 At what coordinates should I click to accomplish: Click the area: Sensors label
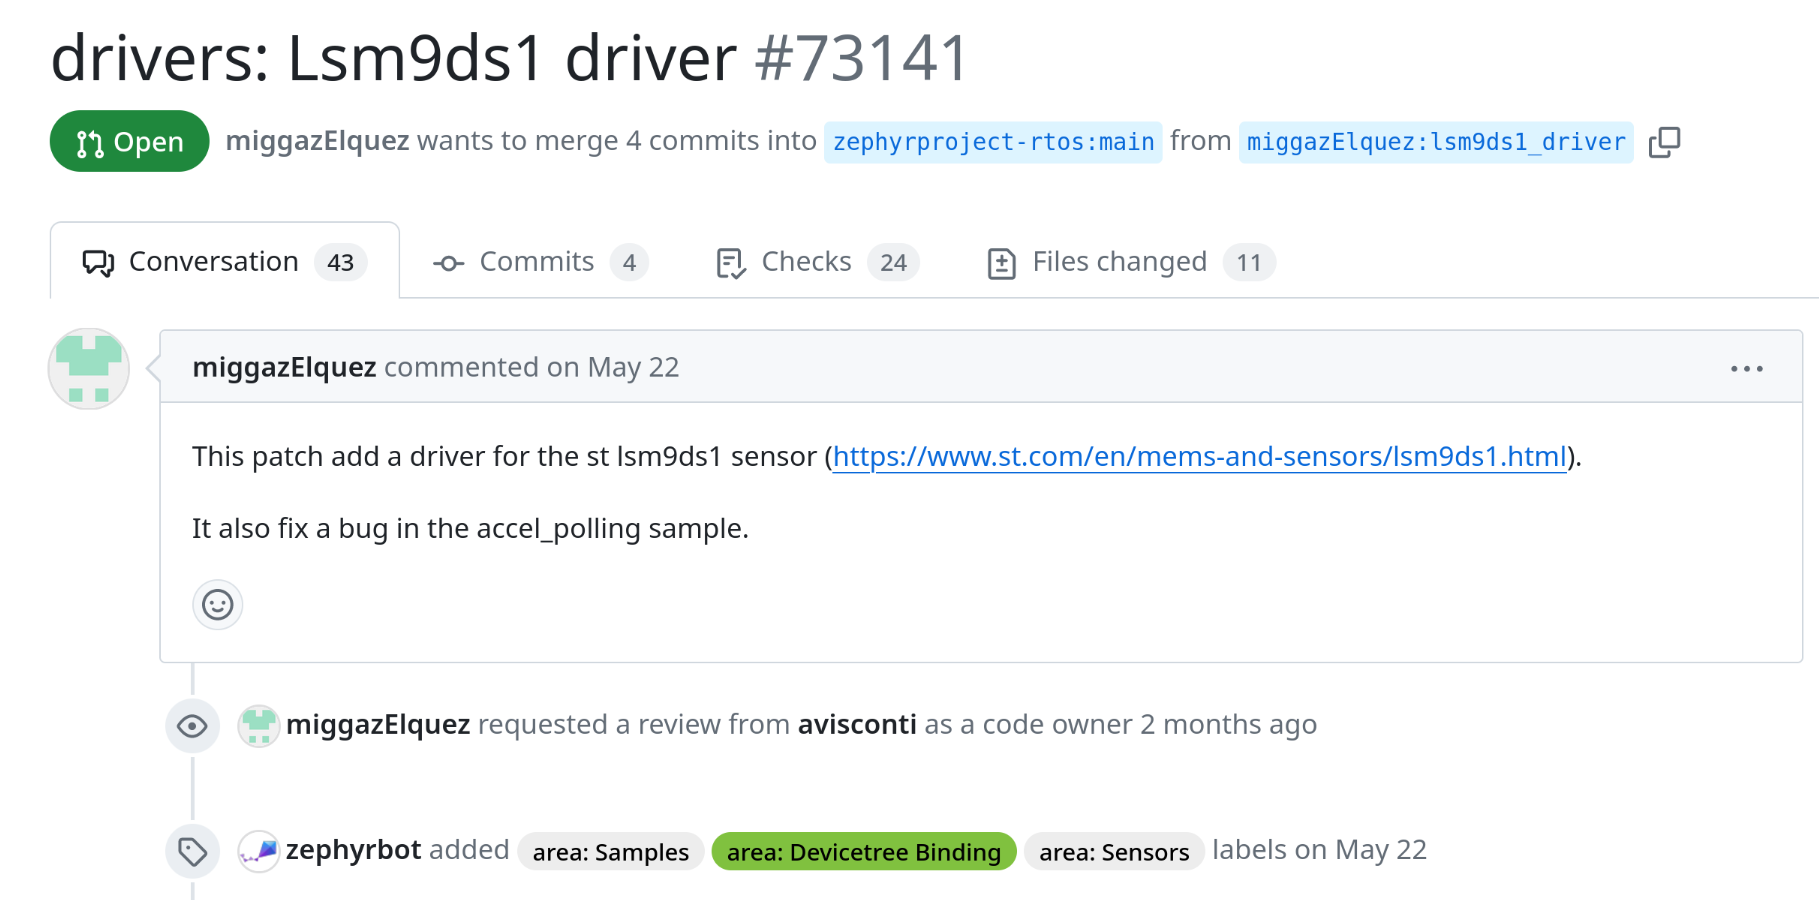coord(1114,852)
